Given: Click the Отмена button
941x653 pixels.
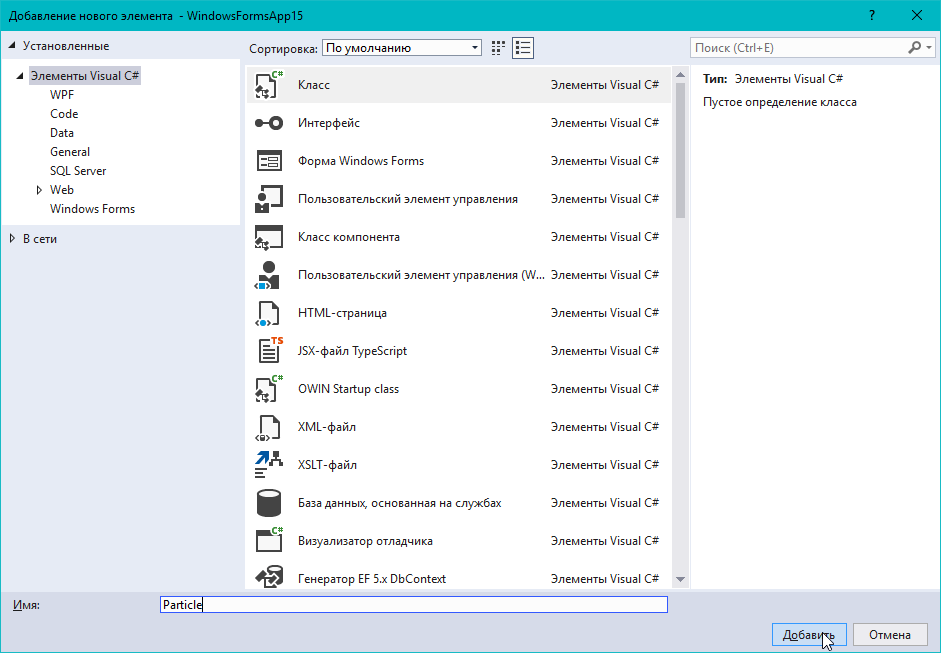Looking at the screenshot, I should click(889, 635).
